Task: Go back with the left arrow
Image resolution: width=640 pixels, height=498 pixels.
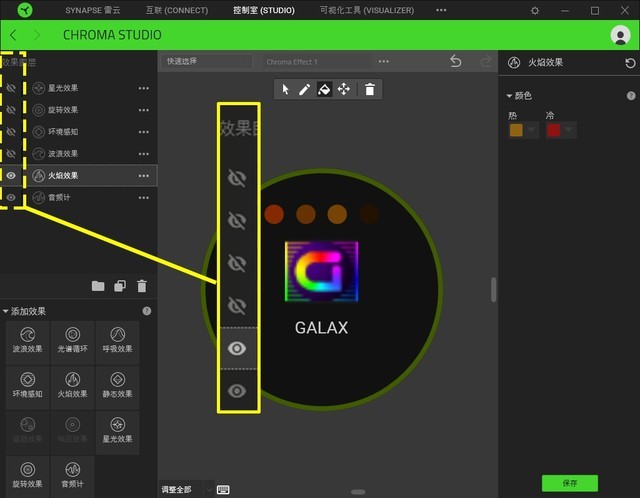Action: (13, 35)
